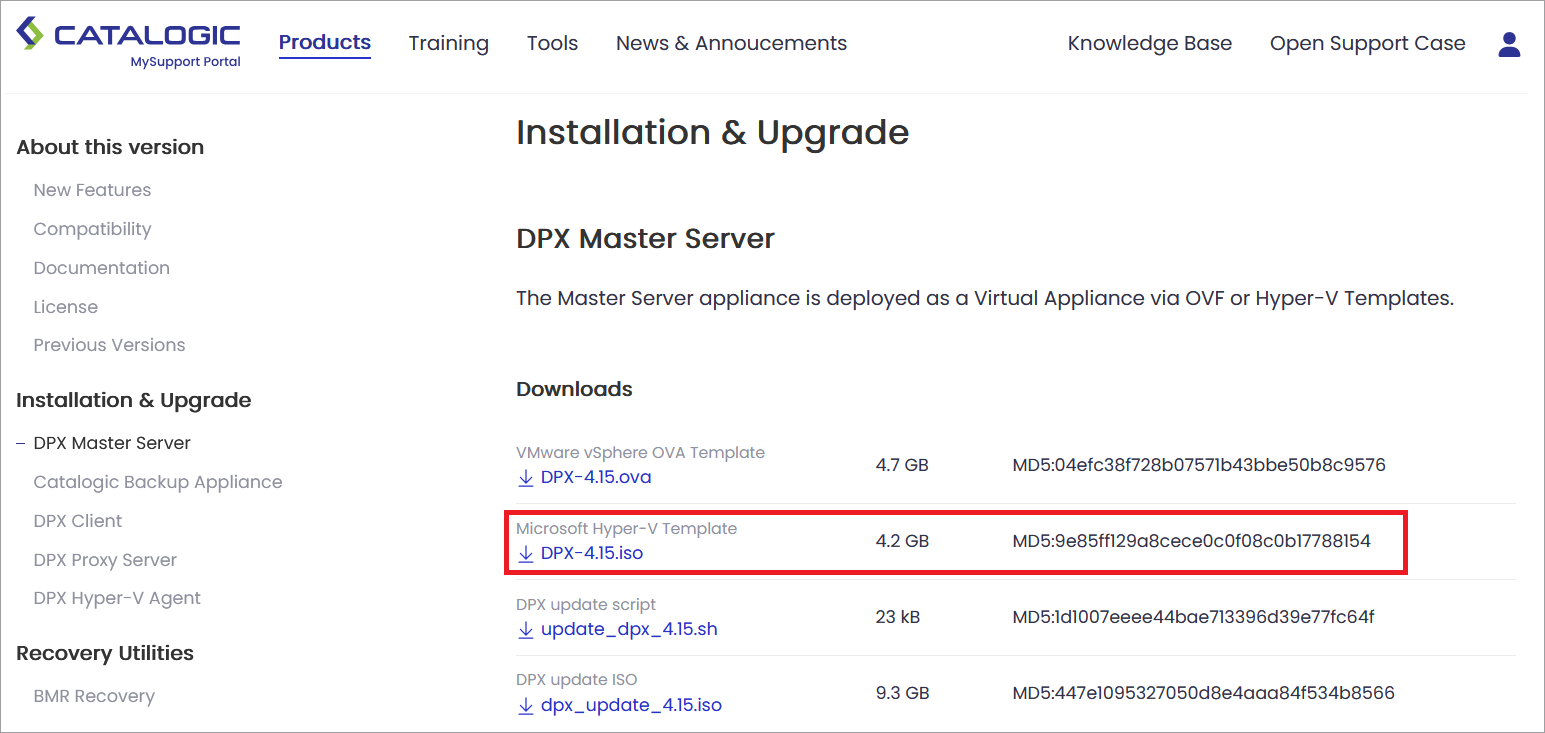The height and width of the screenshot is (733, 1545).
Task: Click download arrow icon for DPX-4.15.ova
Action: pos(526,478)
